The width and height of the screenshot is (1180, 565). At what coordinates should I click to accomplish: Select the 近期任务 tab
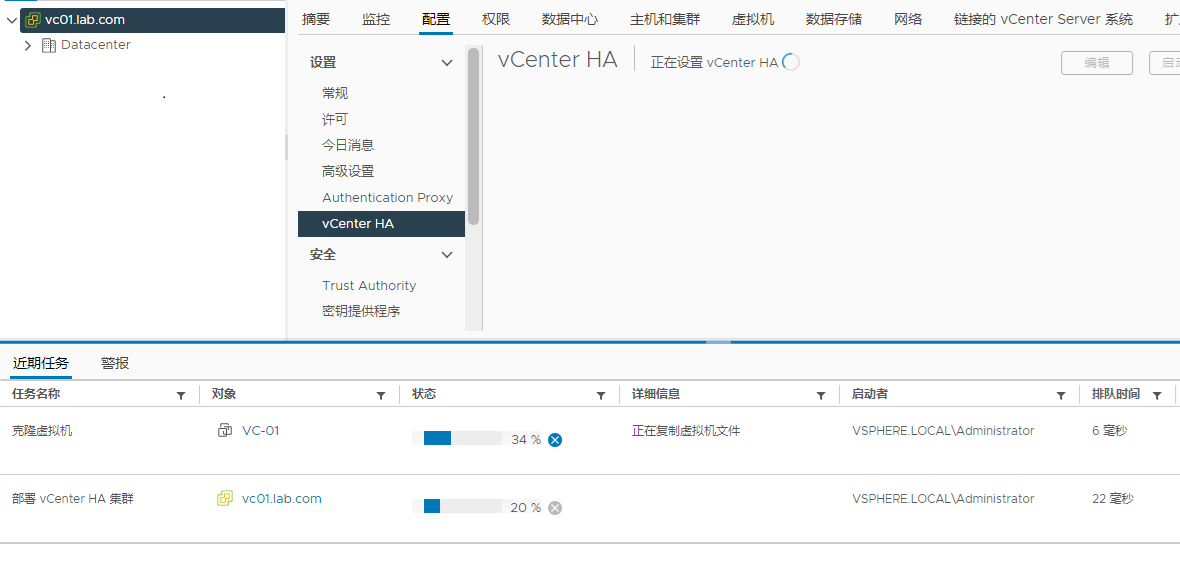[x=41, y=364]
